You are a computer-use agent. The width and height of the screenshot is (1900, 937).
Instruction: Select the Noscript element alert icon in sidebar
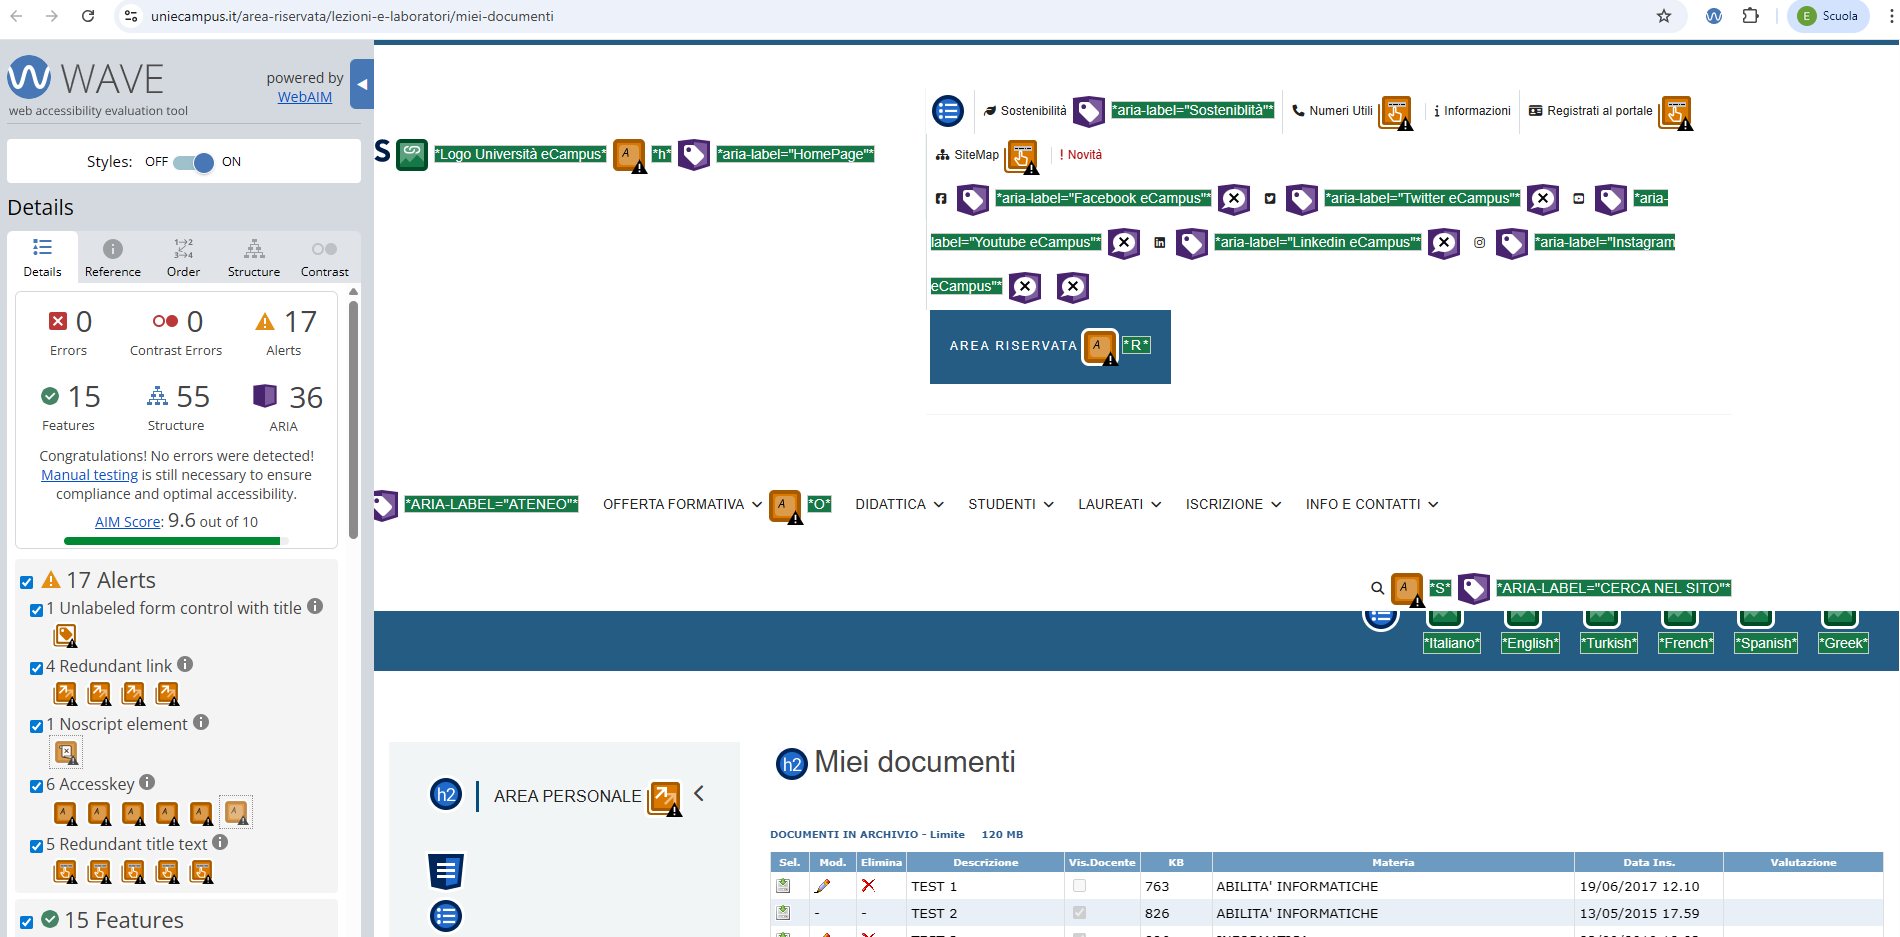point(66,752)
